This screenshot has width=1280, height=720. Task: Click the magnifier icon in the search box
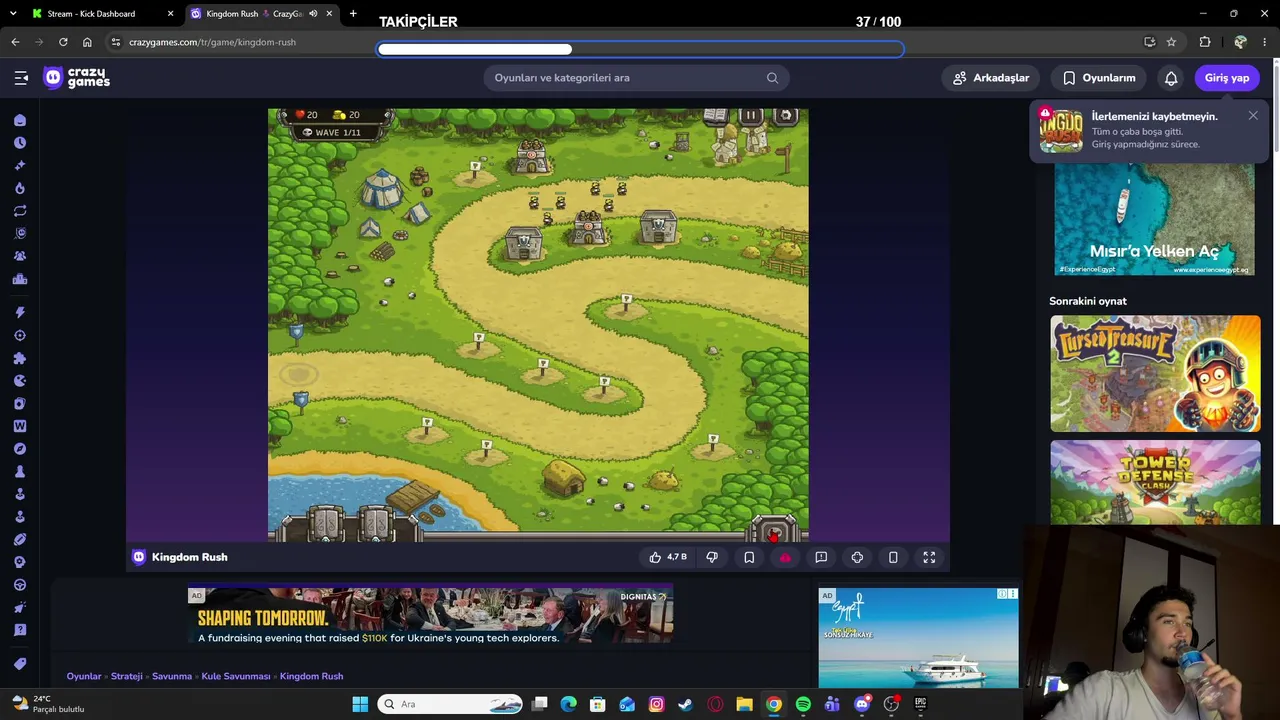point(772,78)
